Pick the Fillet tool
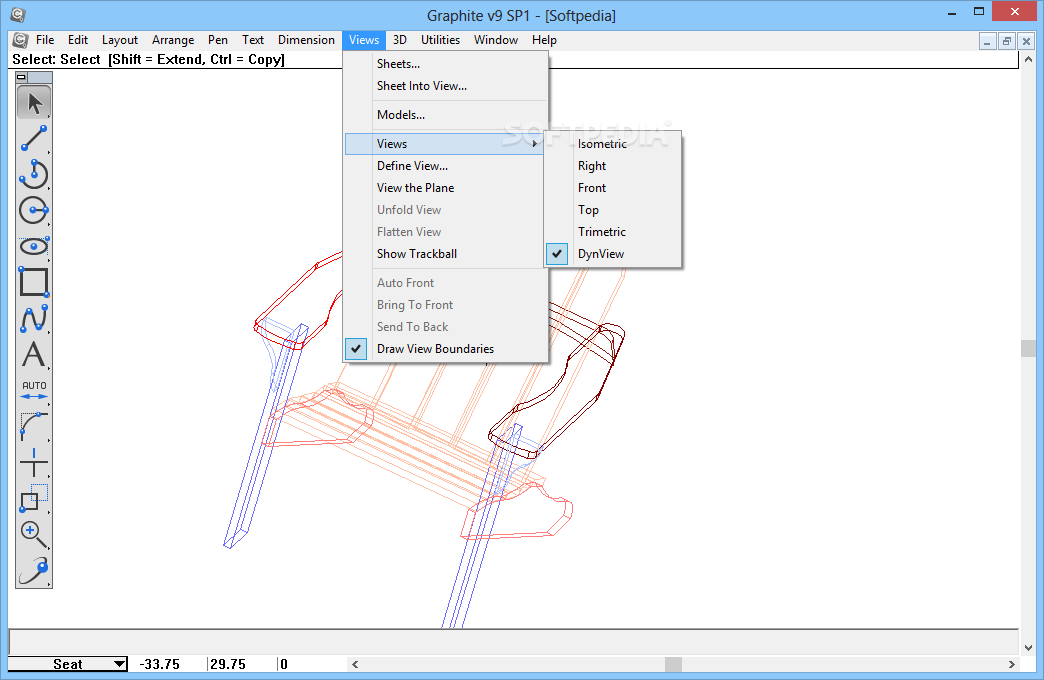Screen dimensions: 1044x680 34,426
